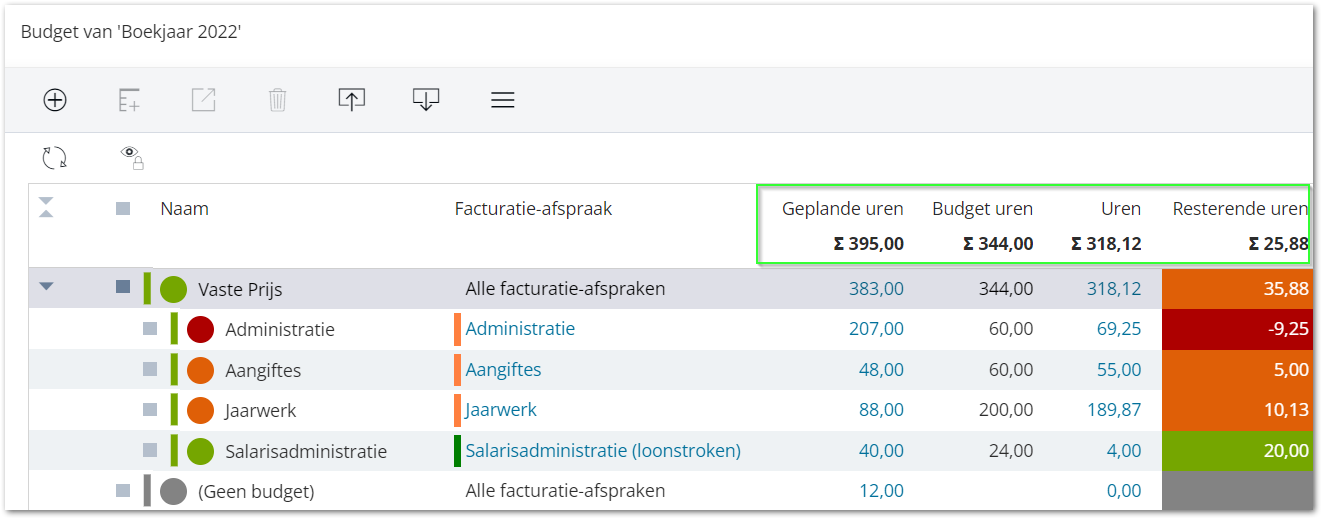Image resolution: width=1322 pixels, height=519 pixels.
Task: Tick the Jaarwerk row checkbox
Action: [x=150, y=409]
